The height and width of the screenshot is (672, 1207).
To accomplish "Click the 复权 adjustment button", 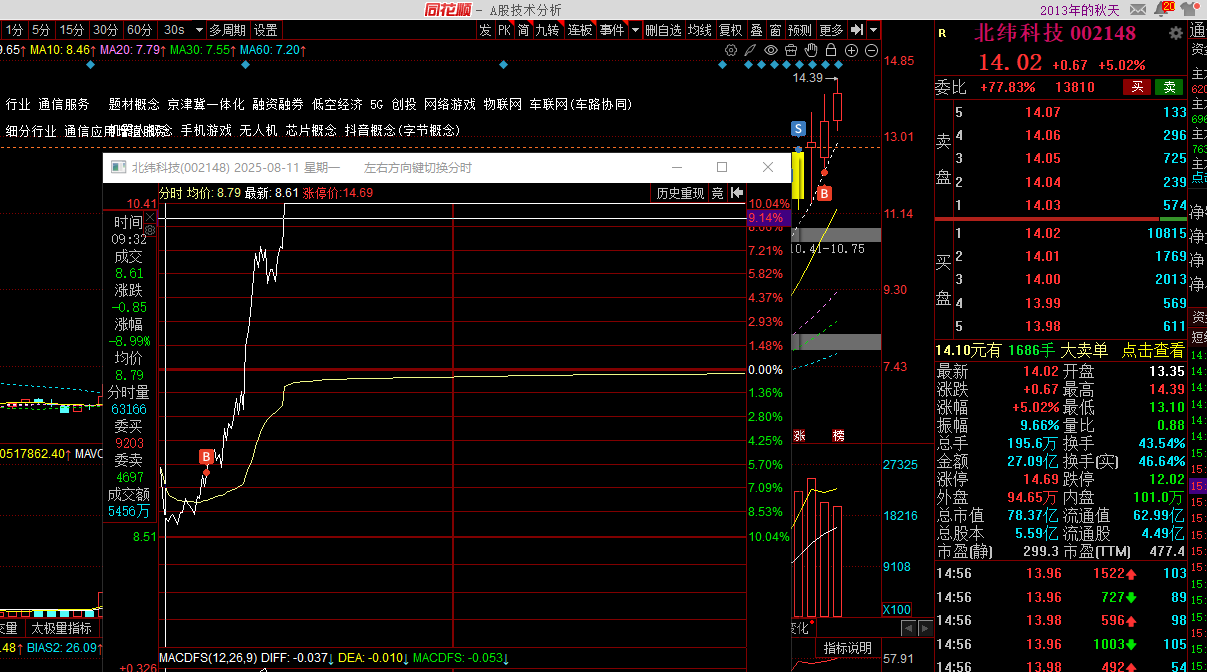I will [x=731, y=30].
